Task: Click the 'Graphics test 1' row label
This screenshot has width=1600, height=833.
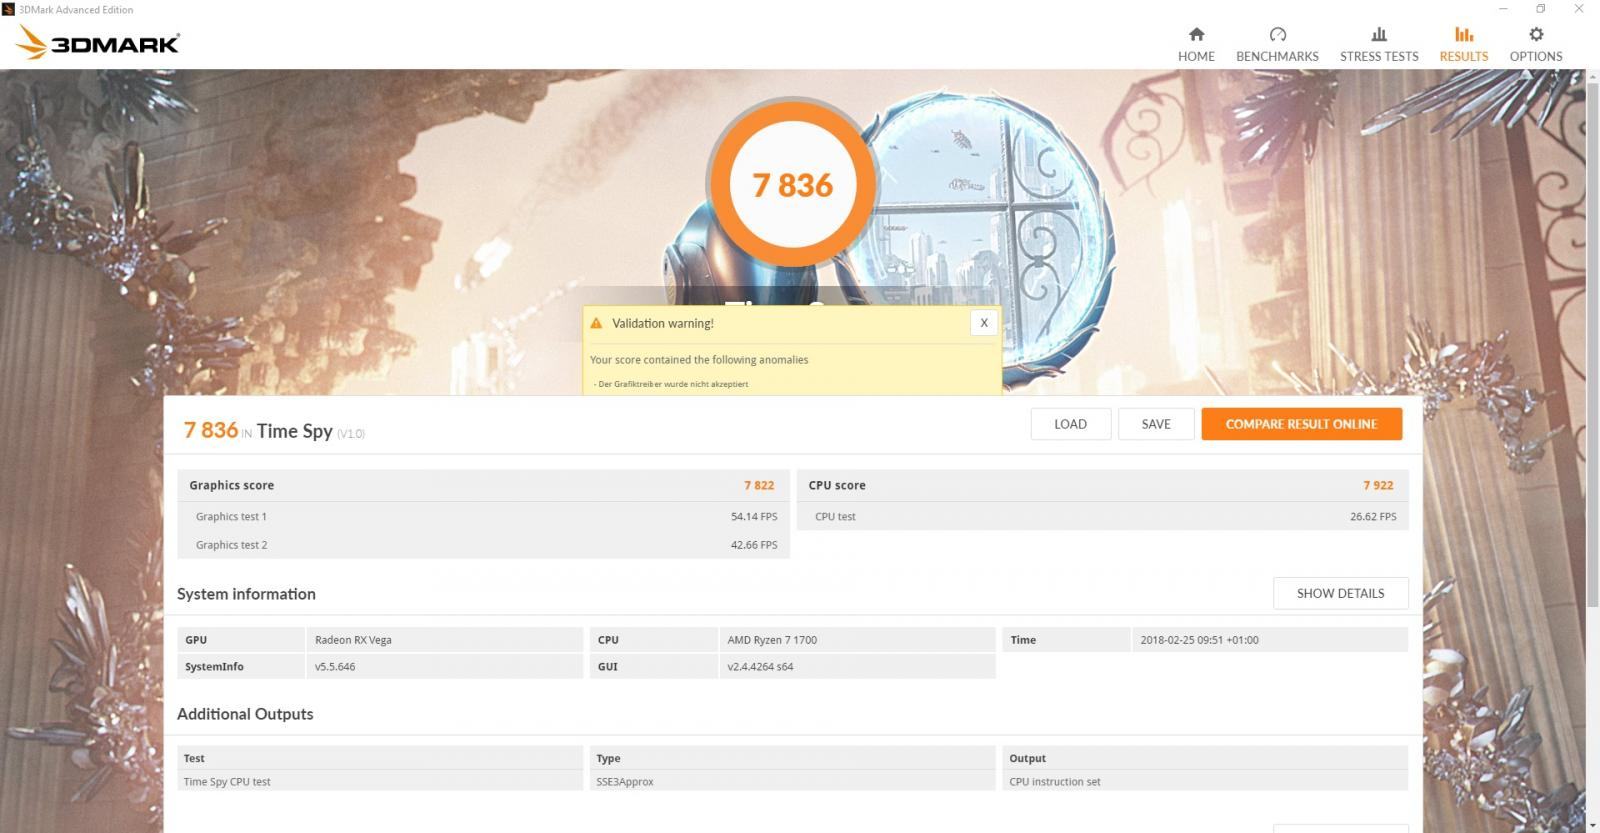Action: pos(231,517)
